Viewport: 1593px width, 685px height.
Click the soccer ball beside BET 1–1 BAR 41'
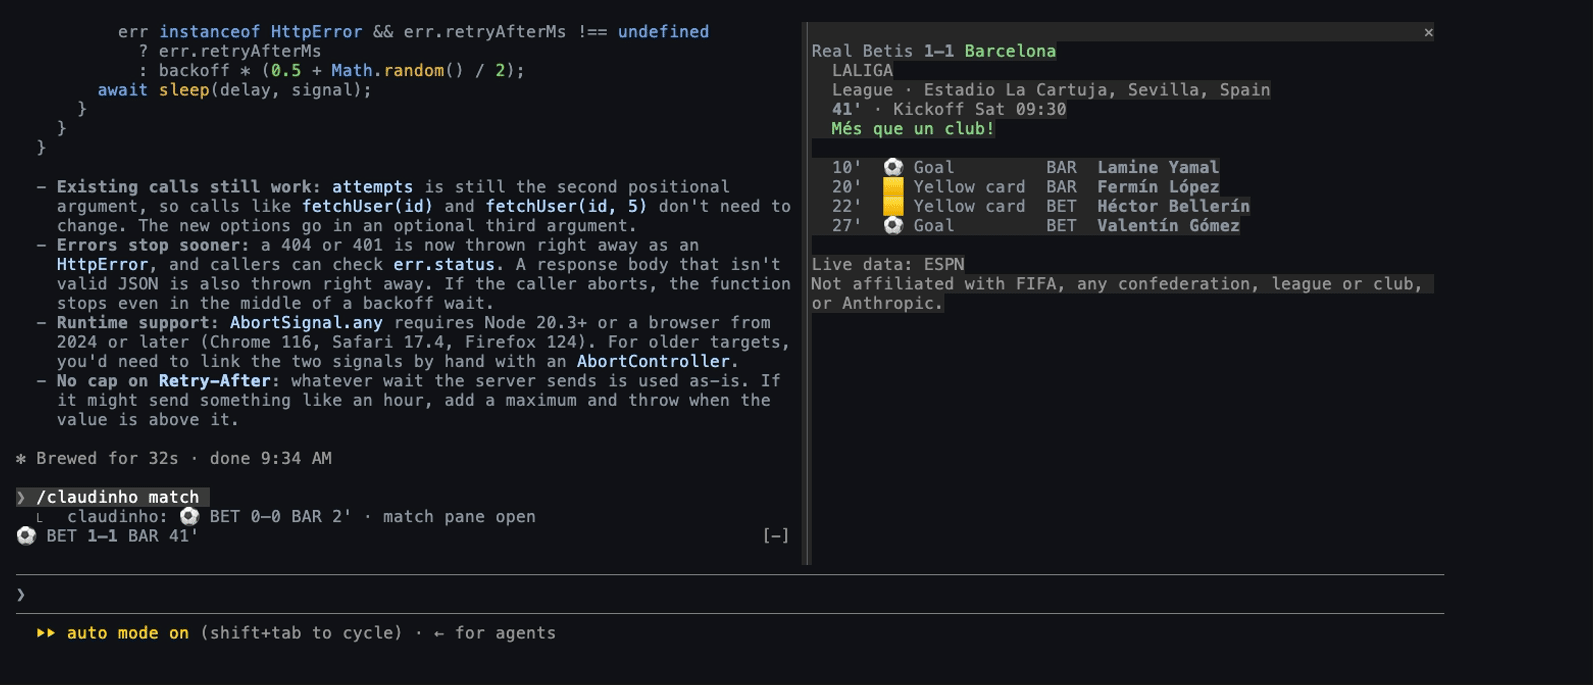pyautogui.click(x=26, y=536)
